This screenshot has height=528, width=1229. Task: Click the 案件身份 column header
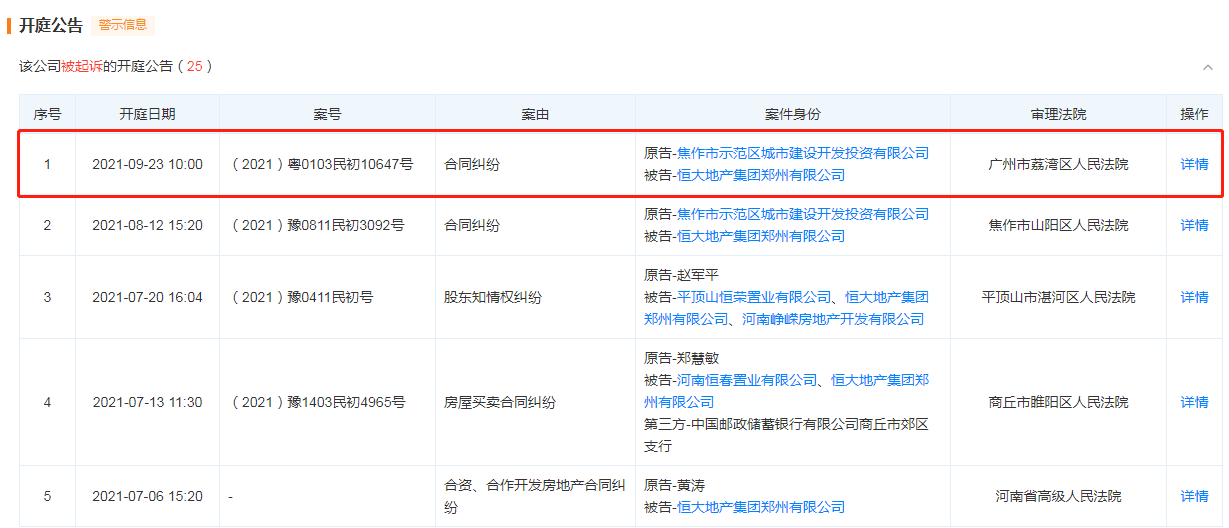[x=793, y=114]
